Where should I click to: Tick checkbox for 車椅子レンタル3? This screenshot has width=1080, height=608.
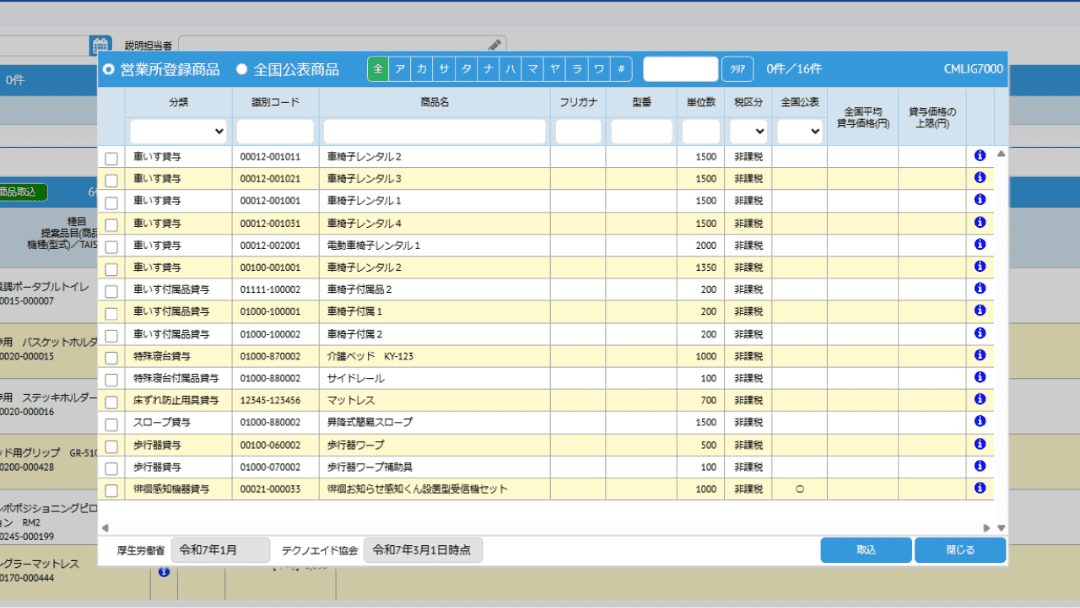point(112,180)
